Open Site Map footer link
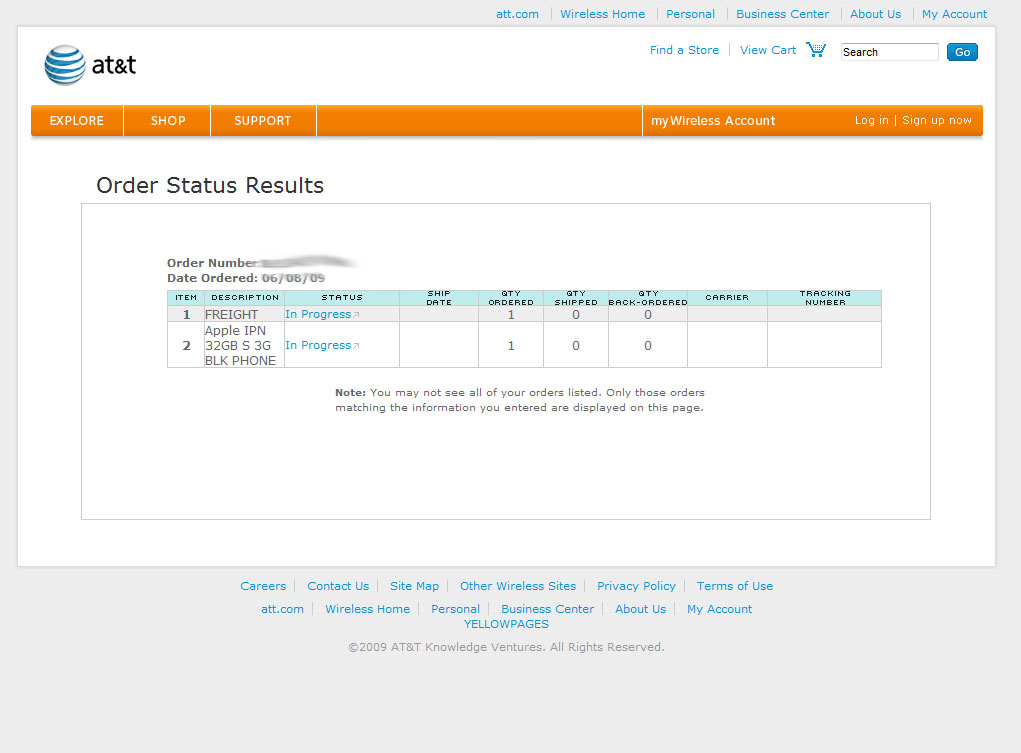1021x753 pixels. (x=414, y=586)
